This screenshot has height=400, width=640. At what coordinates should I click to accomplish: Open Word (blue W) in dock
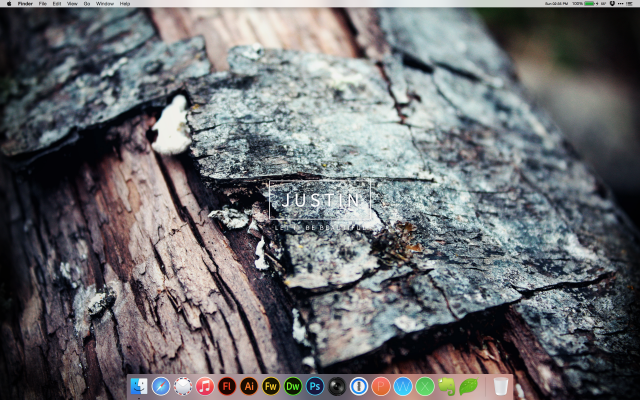point(403,386)
